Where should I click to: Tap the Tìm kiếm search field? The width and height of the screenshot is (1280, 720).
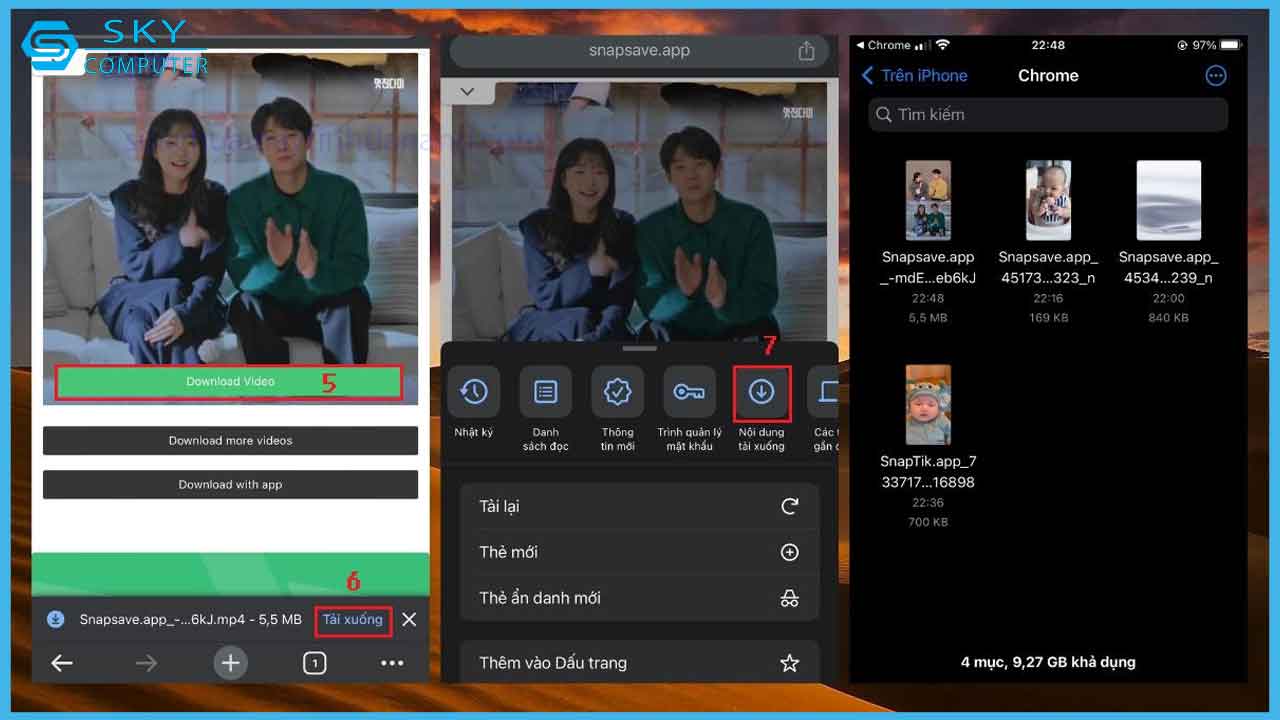point(1048,115)
